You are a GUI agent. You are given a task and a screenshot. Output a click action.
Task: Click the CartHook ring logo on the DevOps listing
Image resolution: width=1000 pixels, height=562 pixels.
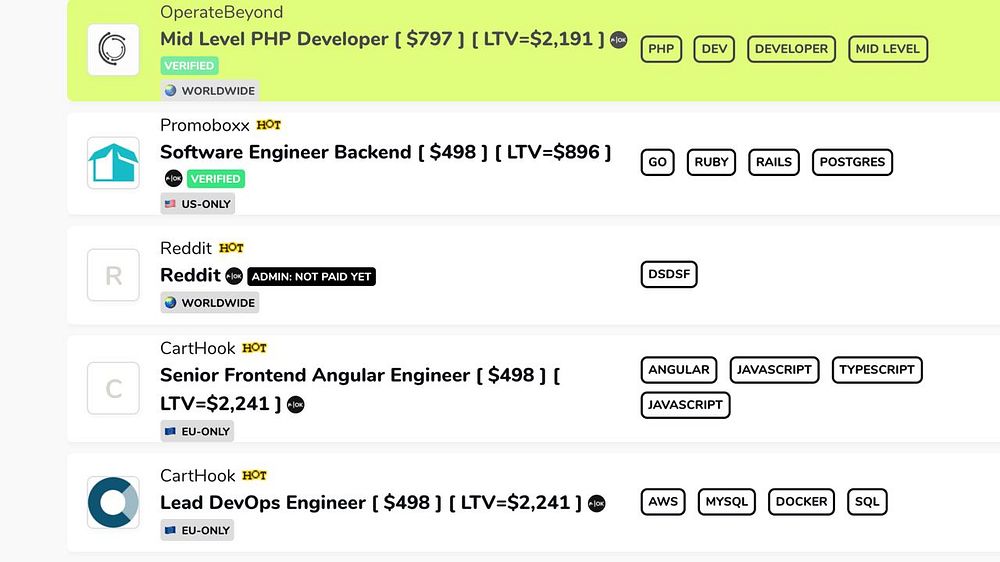click(113, 502)
